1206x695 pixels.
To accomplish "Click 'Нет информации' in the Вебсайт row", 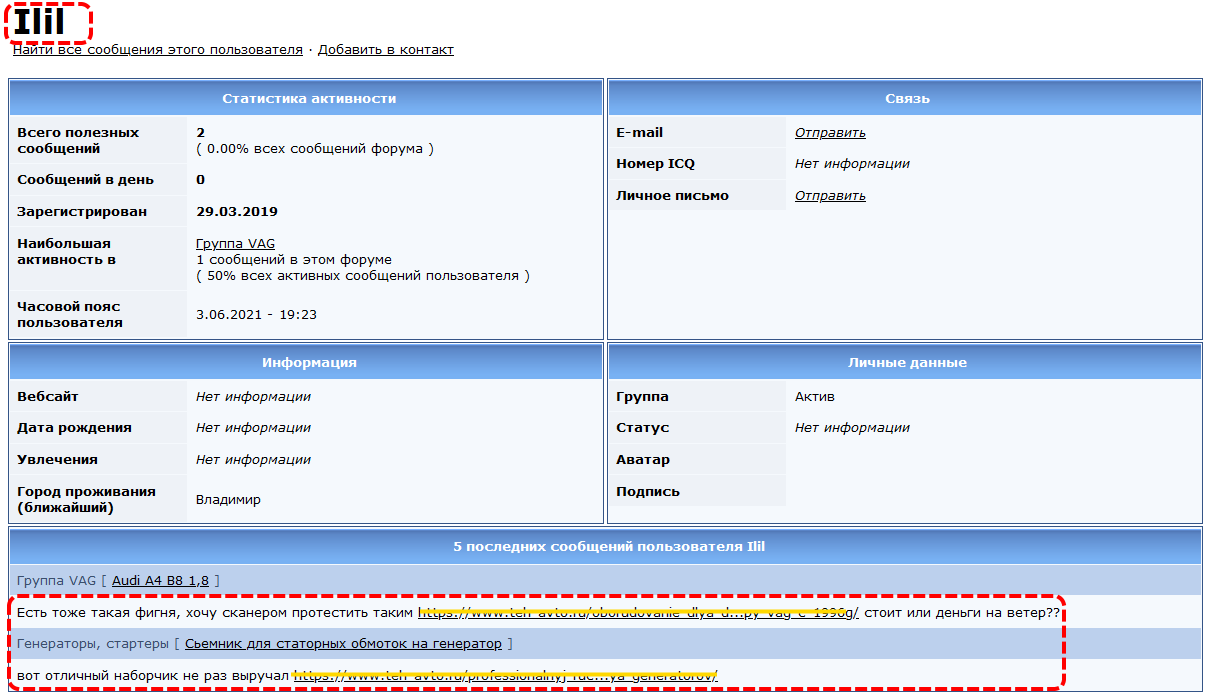I will [x=253, y=396].
